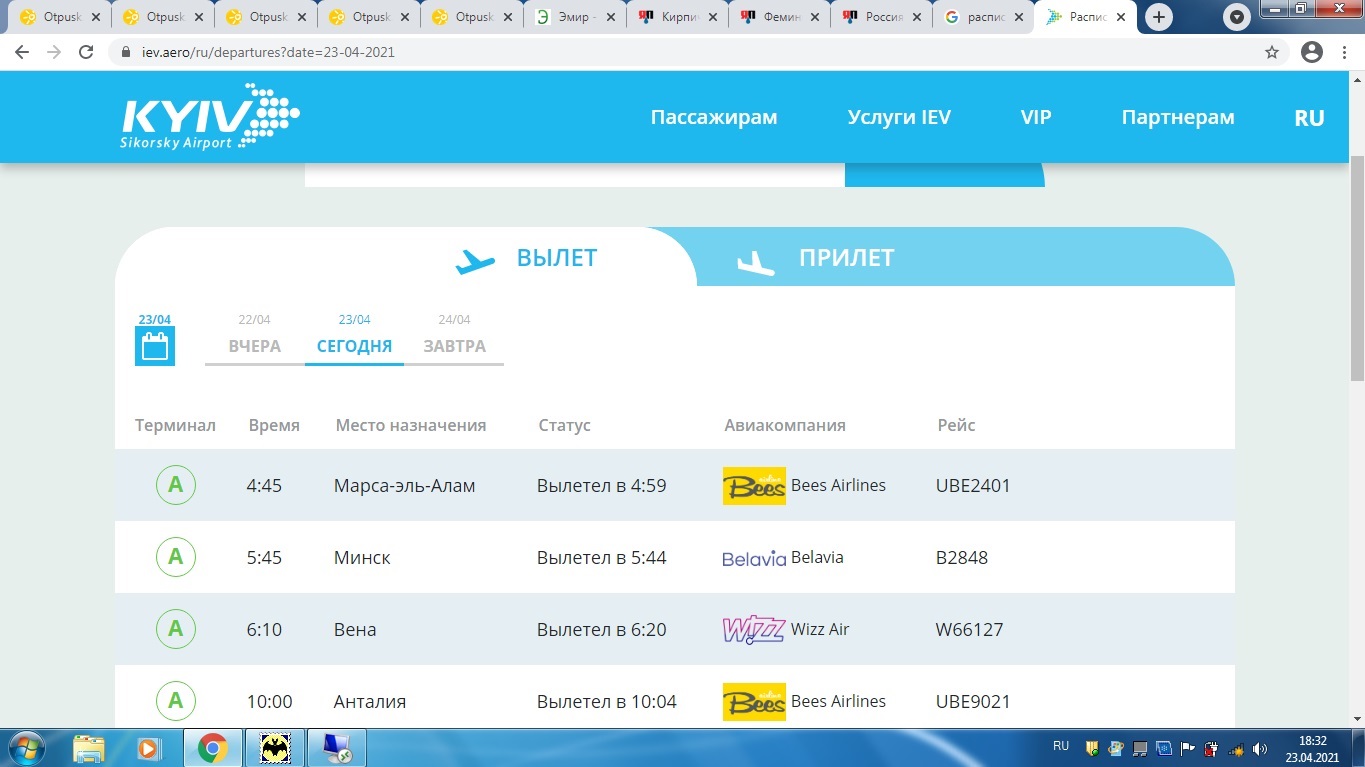The height and width of the screenshot is (767, 1365).
Task: Click the Bees Airlines logo for Анталия flight
Action: [754, 702]
